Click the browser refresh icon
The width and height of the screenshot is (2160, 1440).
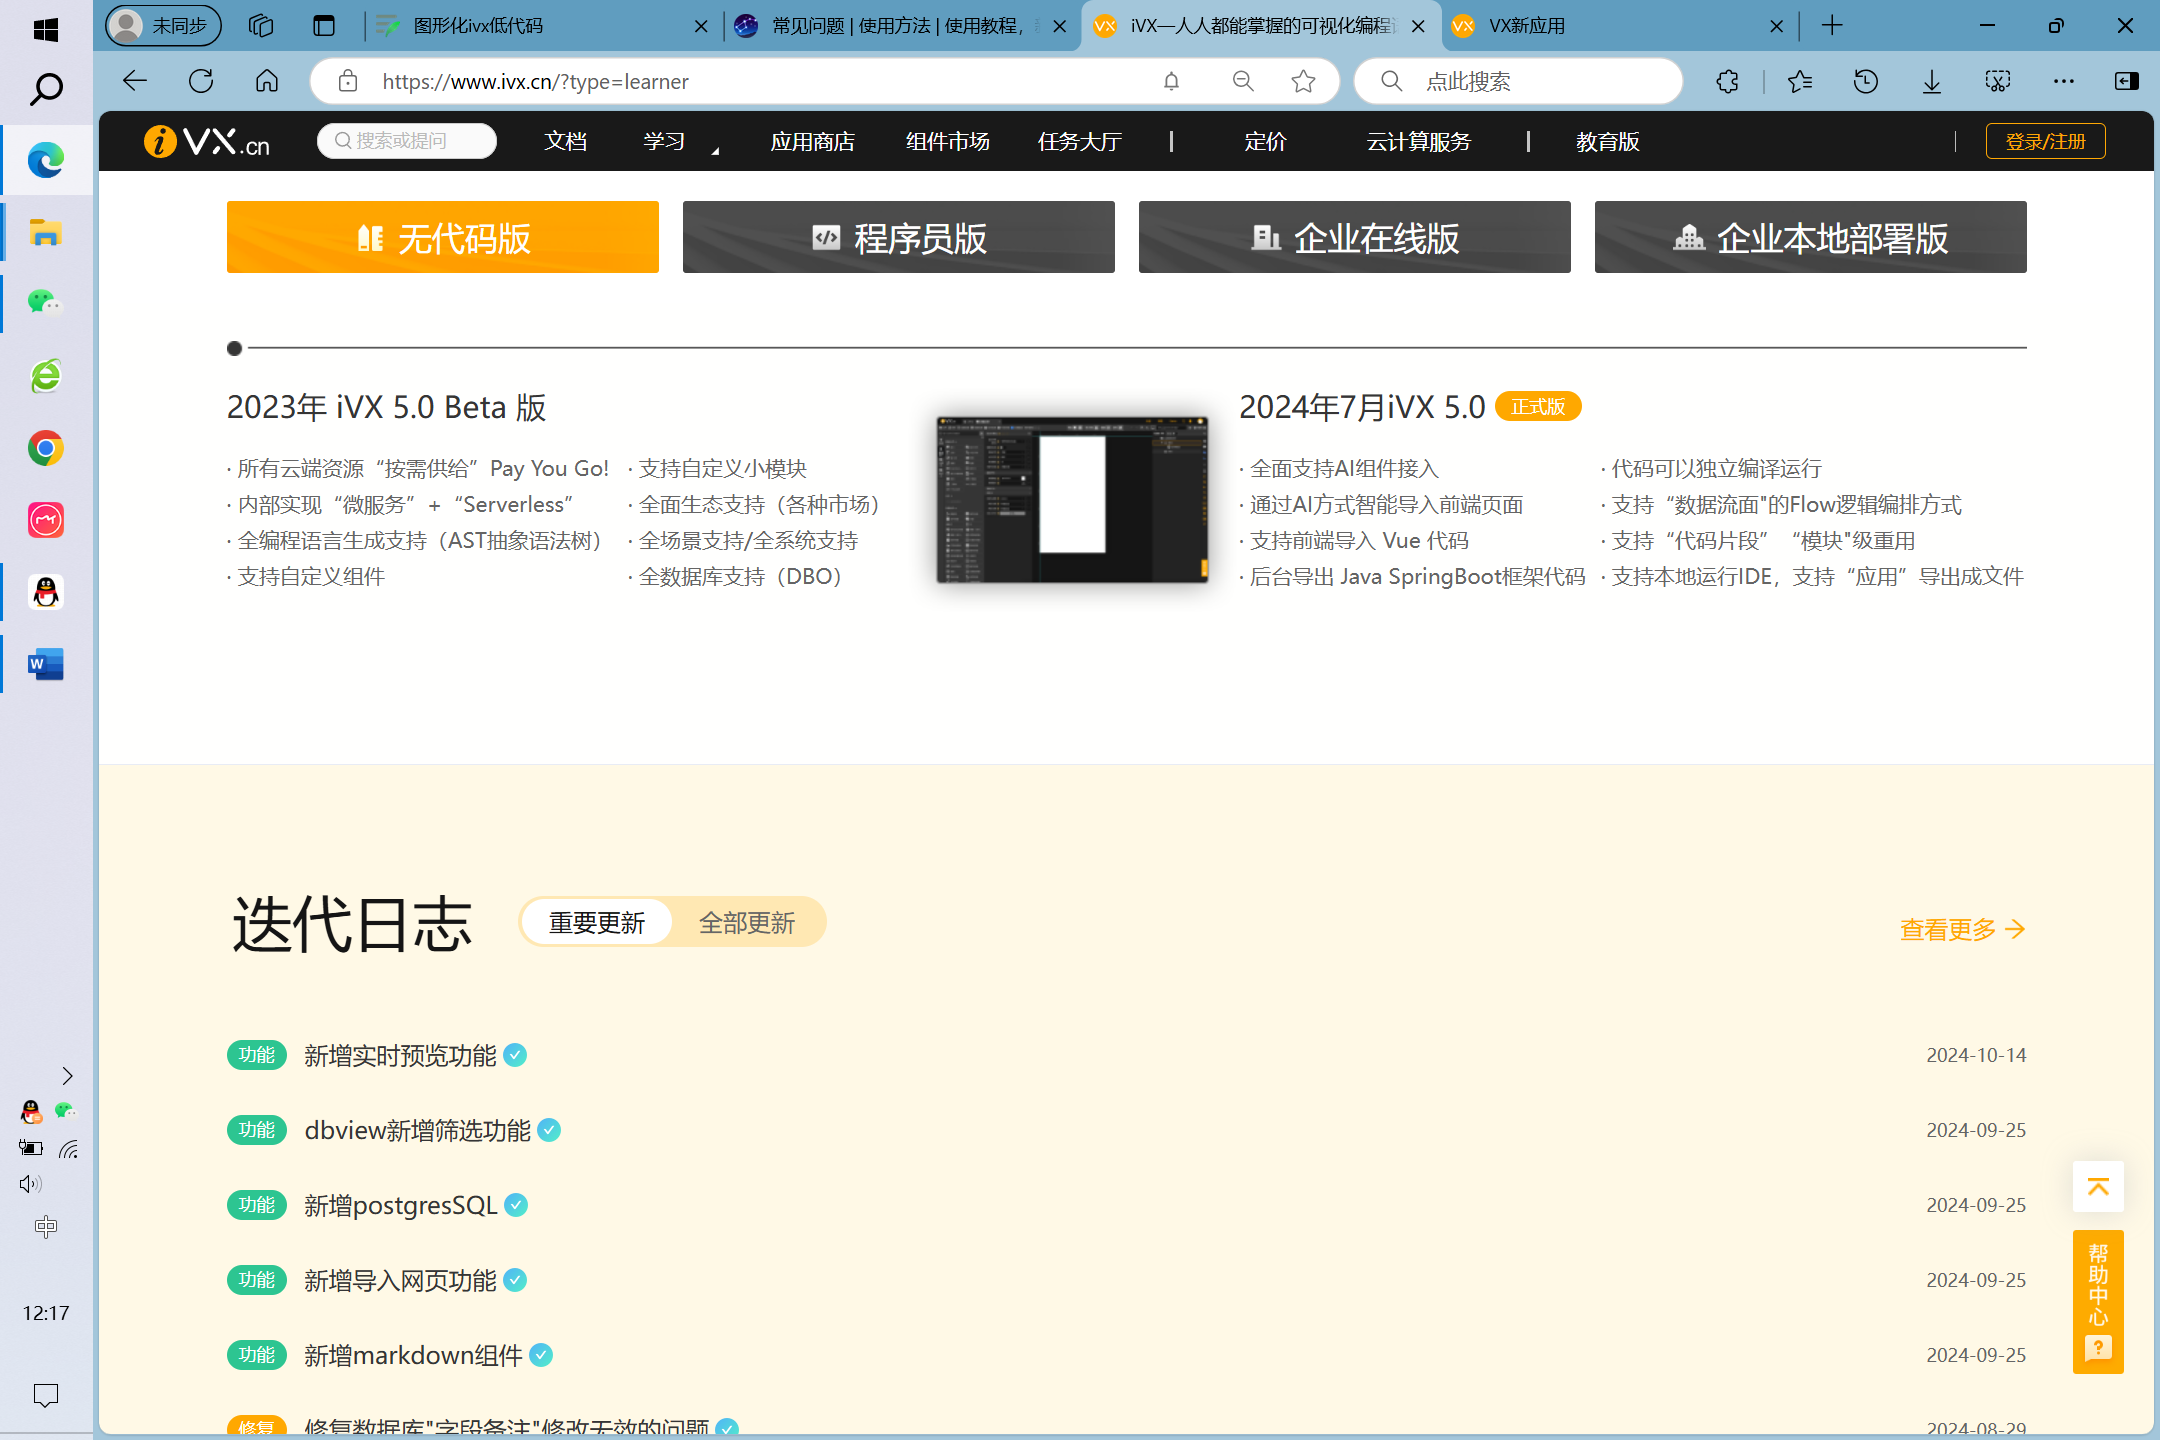(201, 81)
